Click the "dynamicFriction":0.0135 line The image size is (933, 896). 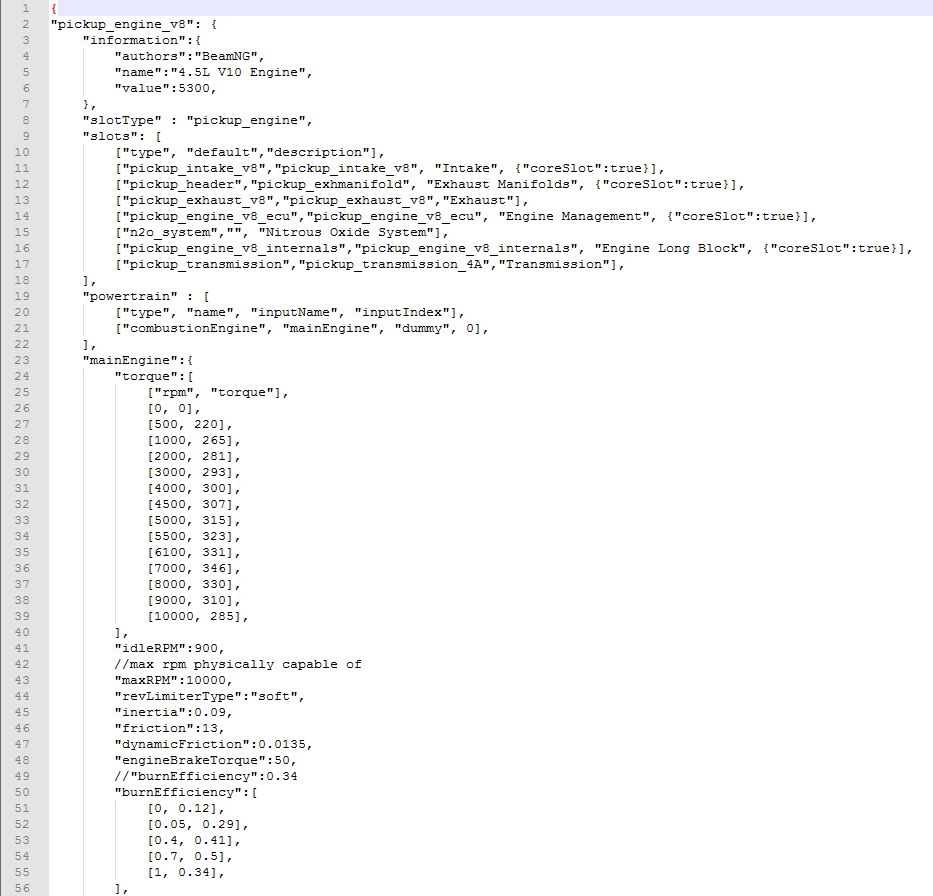pos(213,744)
